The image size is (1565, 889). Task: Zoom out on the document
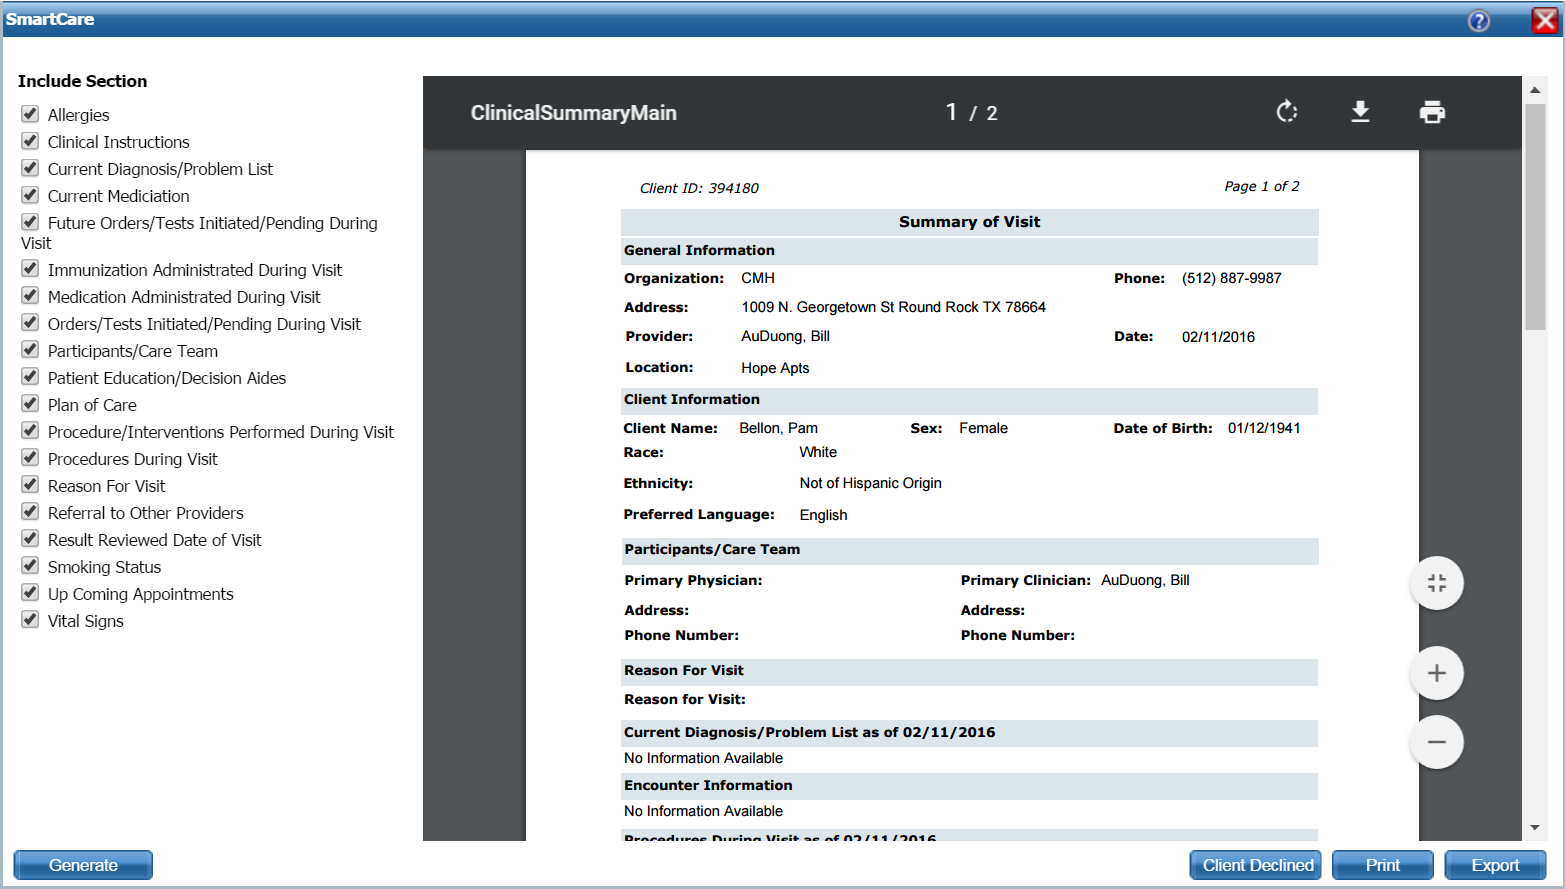(1436, 741)
